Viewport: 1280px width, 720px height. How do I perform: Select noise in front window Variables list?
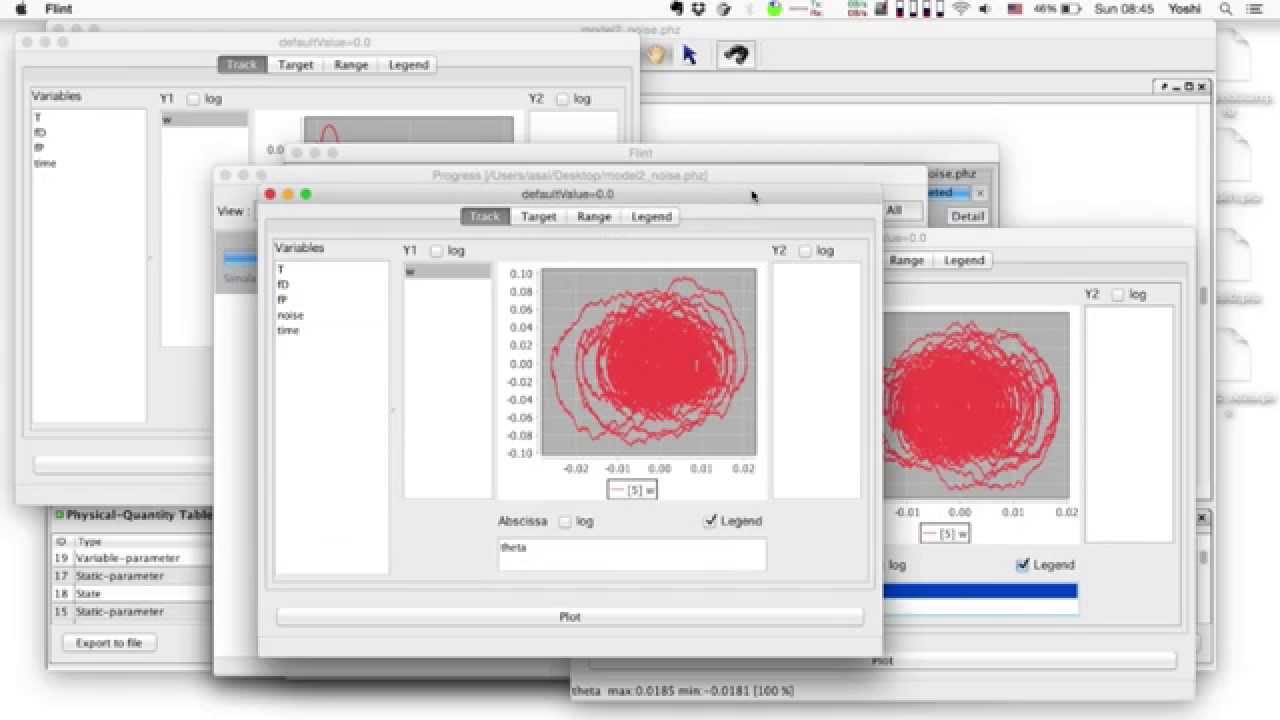pos(291,315)
